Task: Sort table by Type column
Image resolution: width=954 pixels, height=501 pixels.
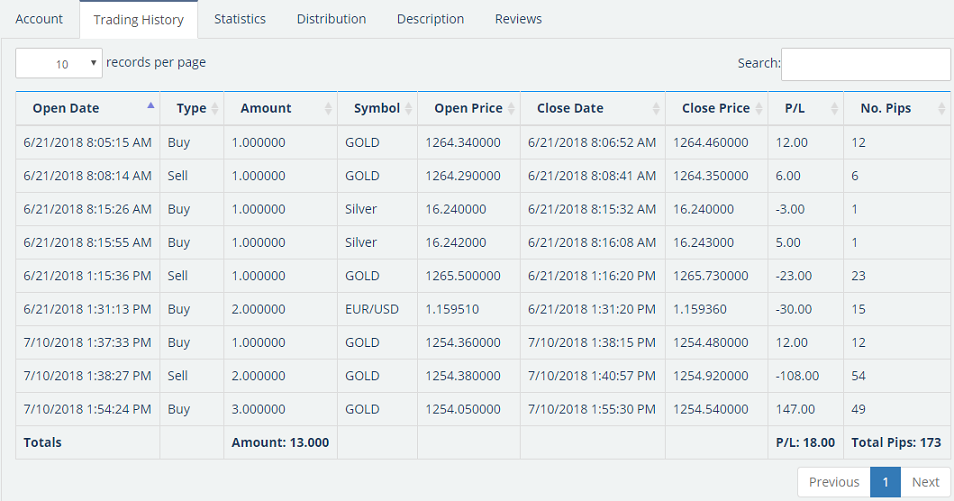Action: 192,108
